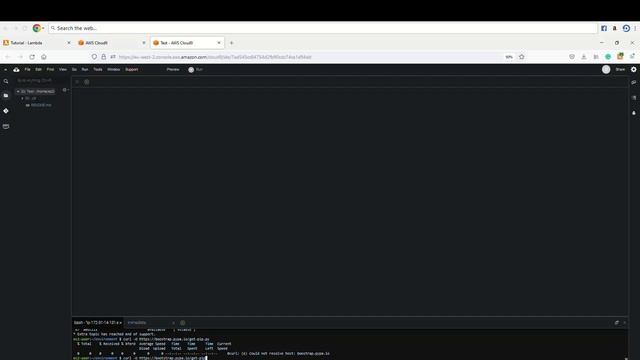Open the Collaborate panel icon on right
The width and height of the screenshot is (640, 360).
pos(633,82)
